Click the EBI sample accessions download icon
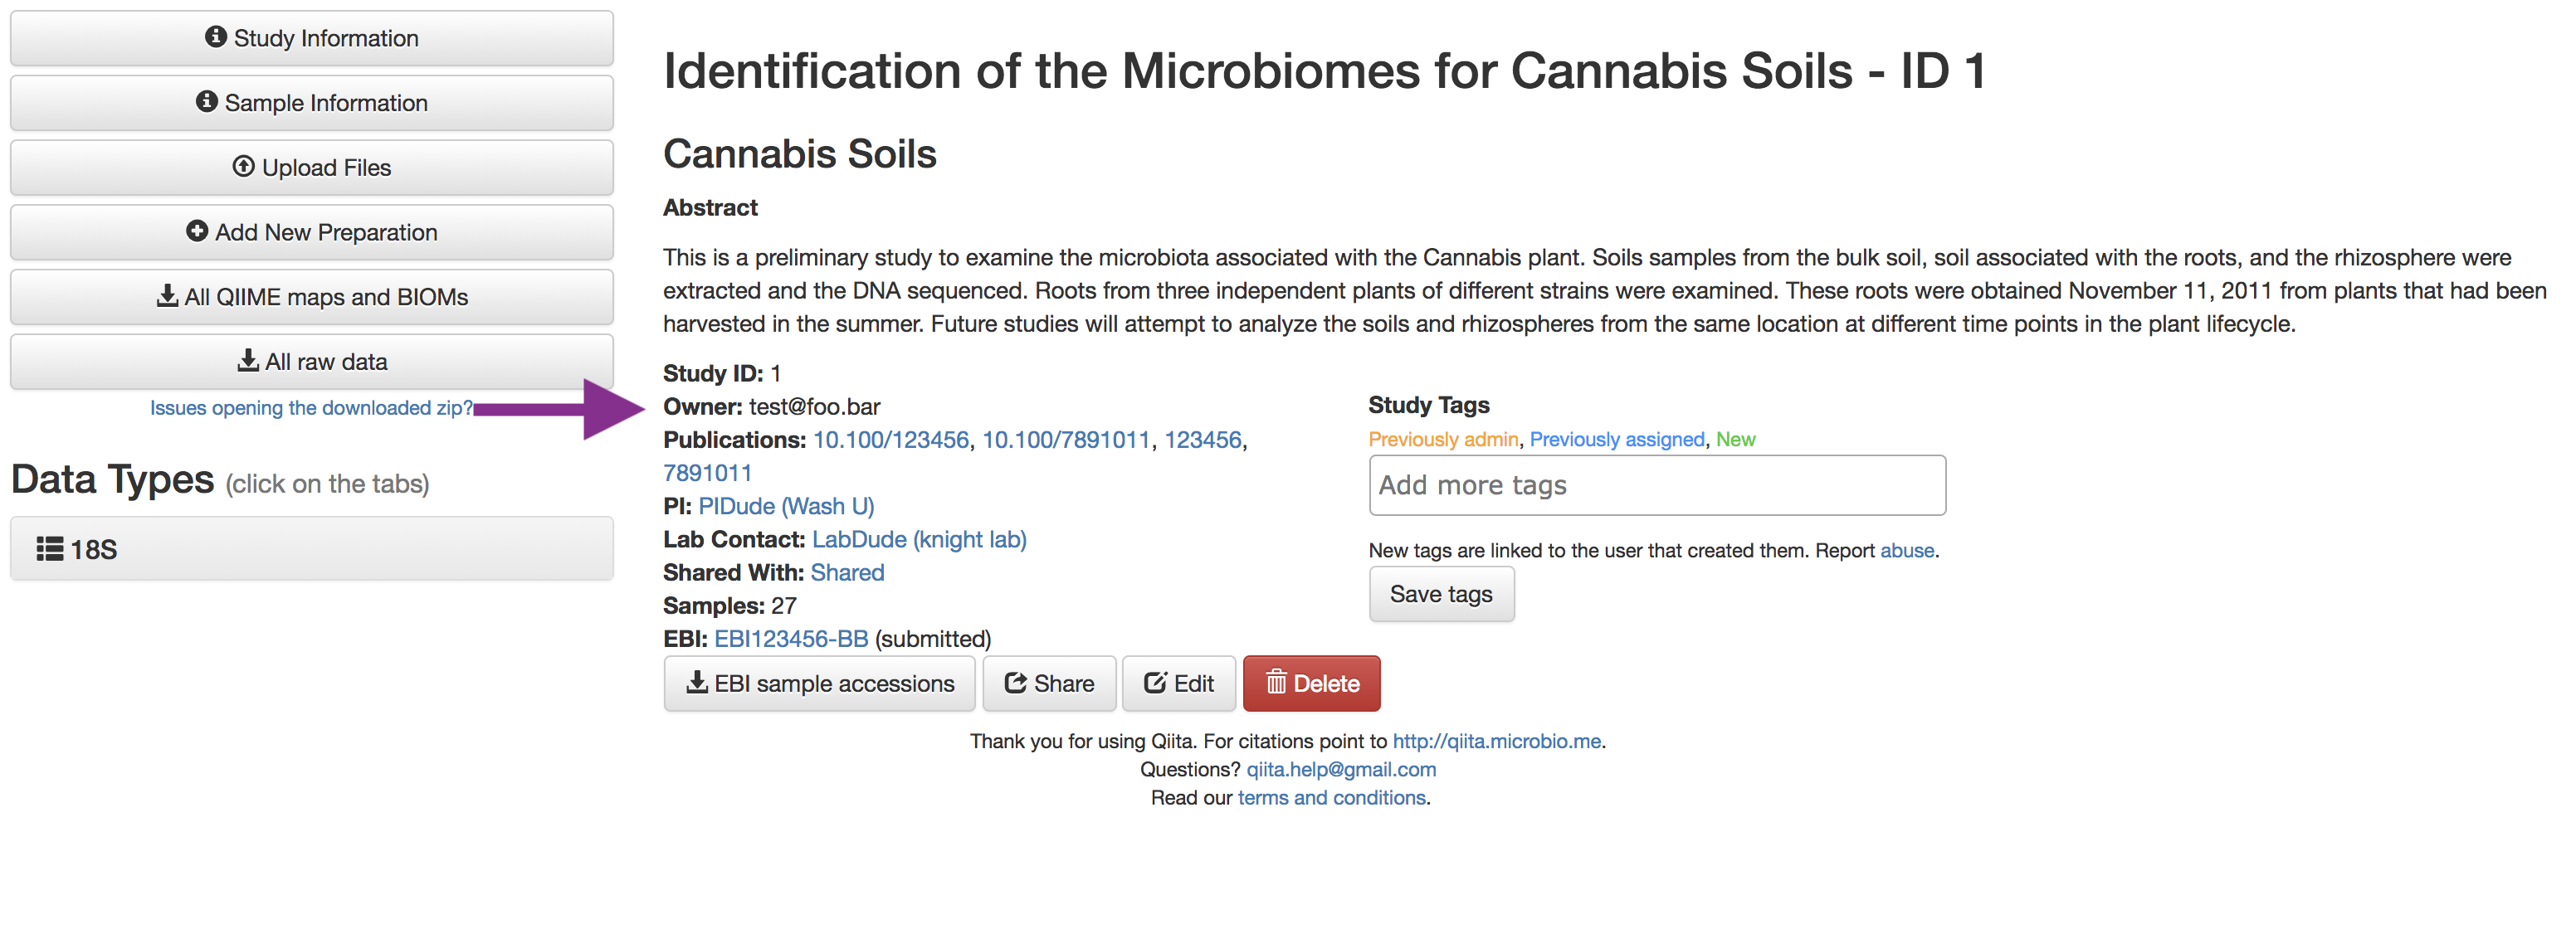Image resolution: width=2576 pixels, height=934 pixels. tap(697, 683)
